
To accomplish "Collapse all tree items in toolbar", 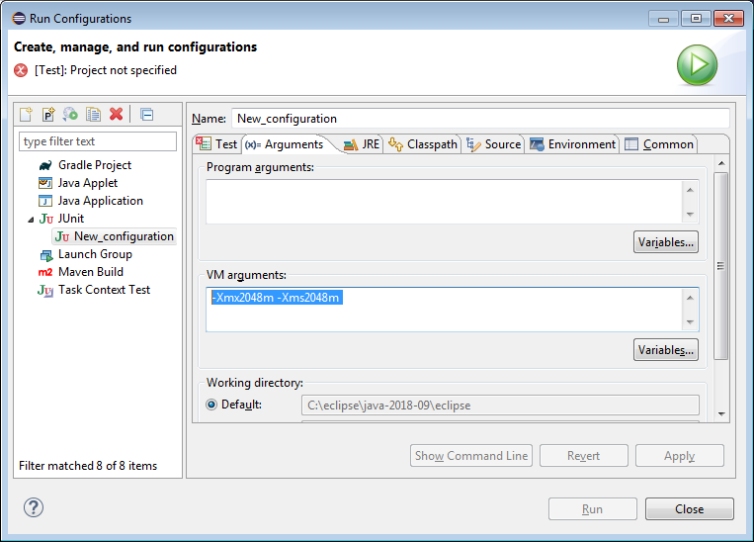I will coord(146,115).
